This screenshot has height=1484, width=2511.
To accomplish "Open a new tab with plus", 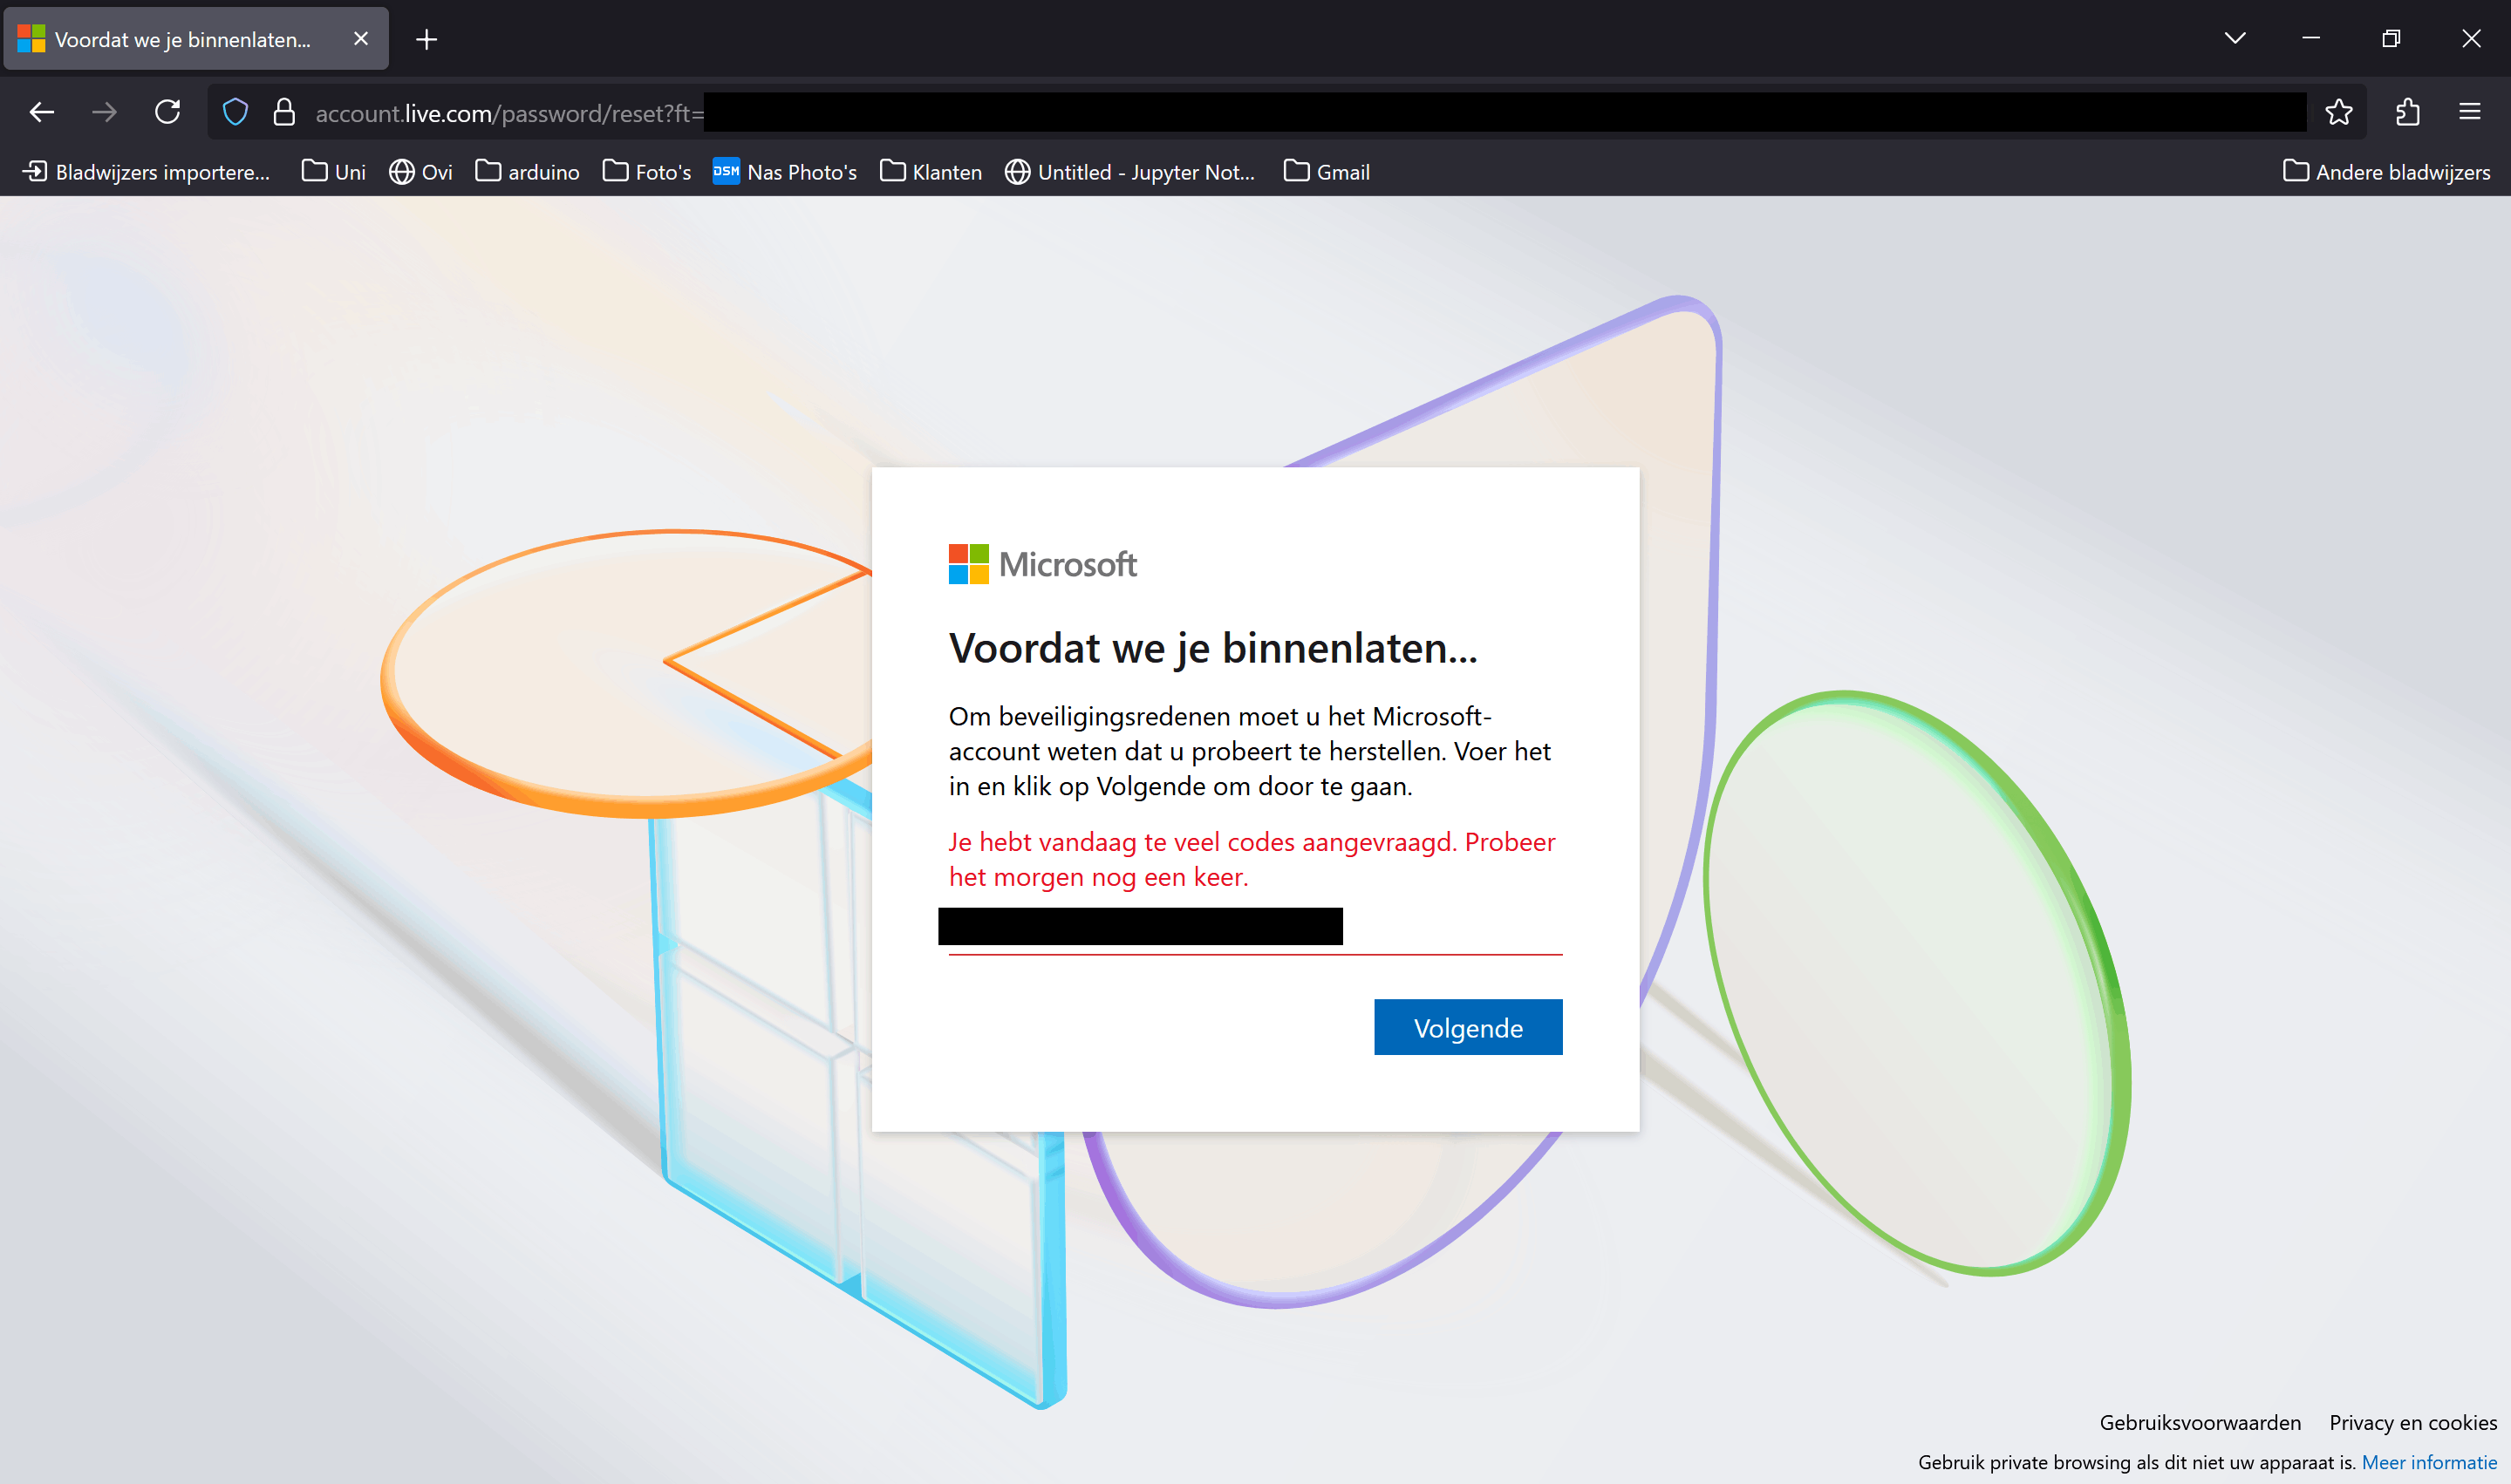I will click(427, 40).
